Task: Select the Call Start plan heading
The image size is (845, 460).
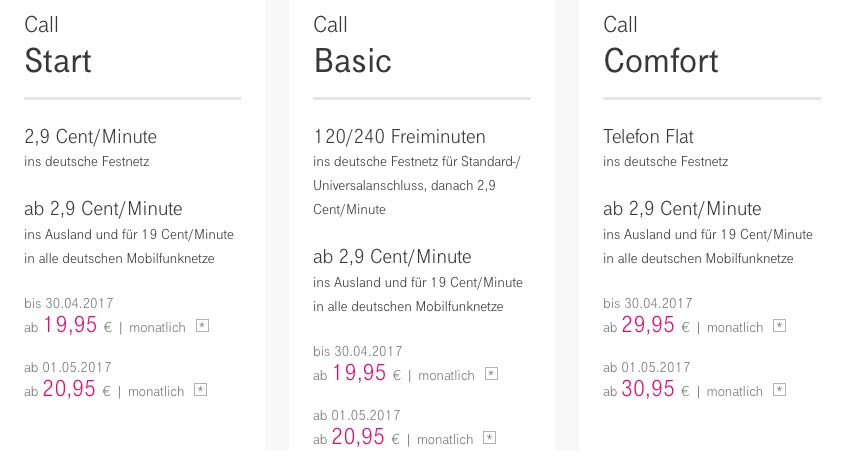Action: pos(58,60)
